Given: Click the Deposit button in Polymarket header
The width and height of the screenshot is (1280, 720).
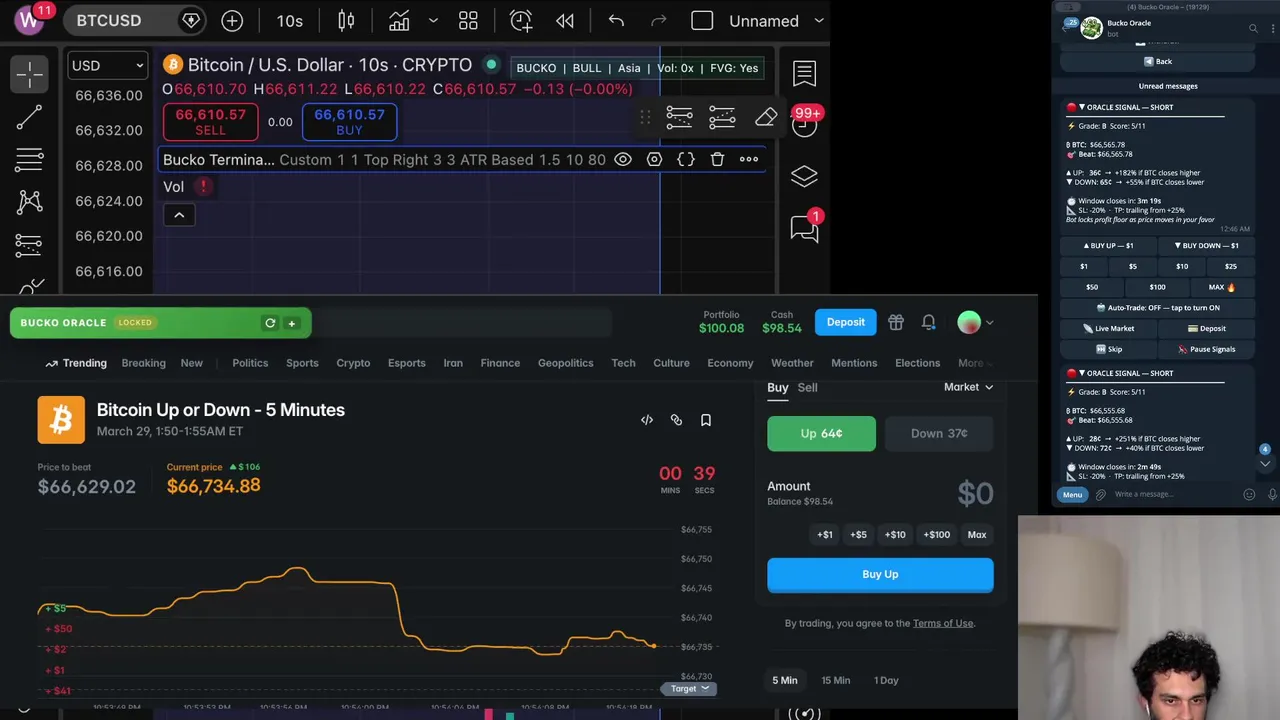Looking at the screenshot, I should click(846, 322).
